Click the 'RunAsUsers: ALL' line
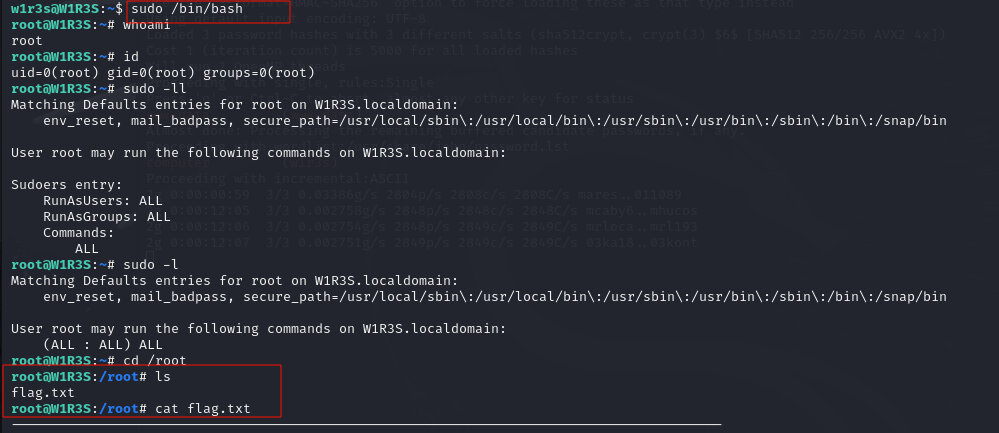The width and height of the screenshot is (999, 433). (x=103, y=201)
